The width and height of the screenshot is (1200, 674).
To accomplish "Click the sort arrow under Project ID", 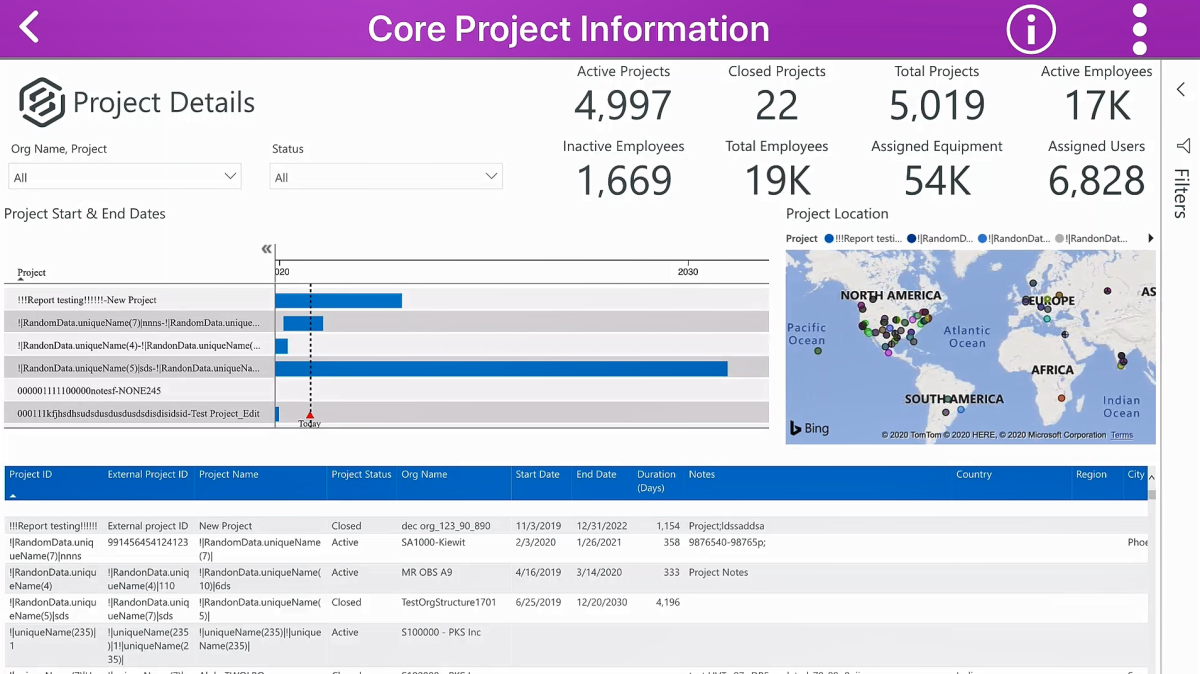I will point(13,495).
